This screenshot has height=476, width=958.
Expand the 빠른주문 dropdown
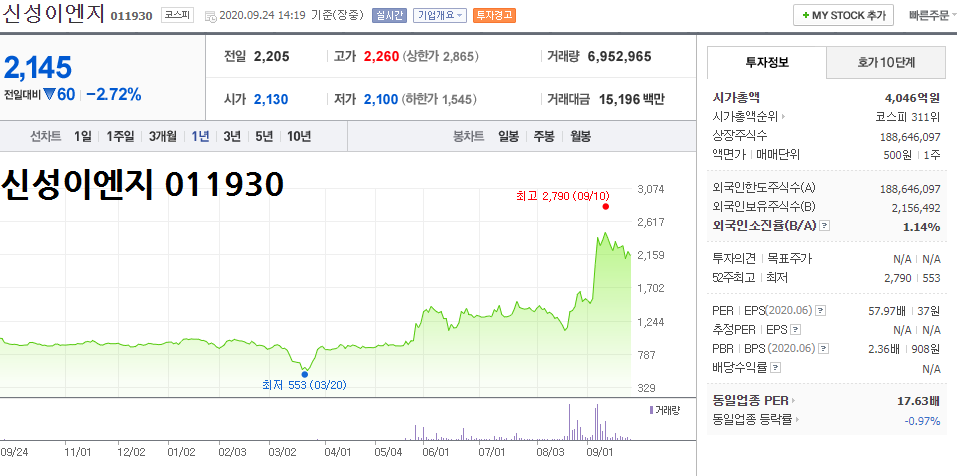932,15
